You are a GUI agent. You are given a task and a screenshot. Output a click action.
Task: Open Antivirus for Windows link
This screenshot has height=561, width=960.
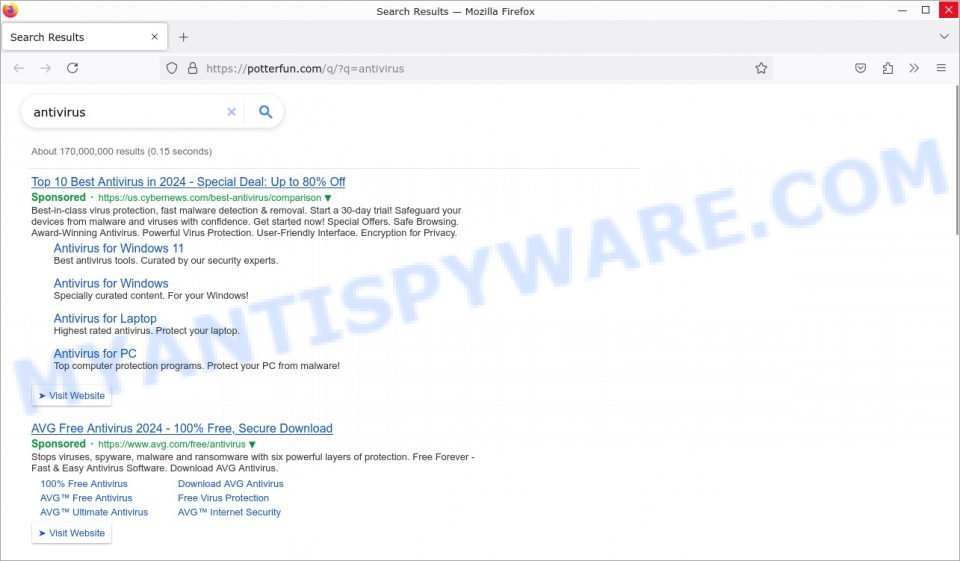click(111, 284)
